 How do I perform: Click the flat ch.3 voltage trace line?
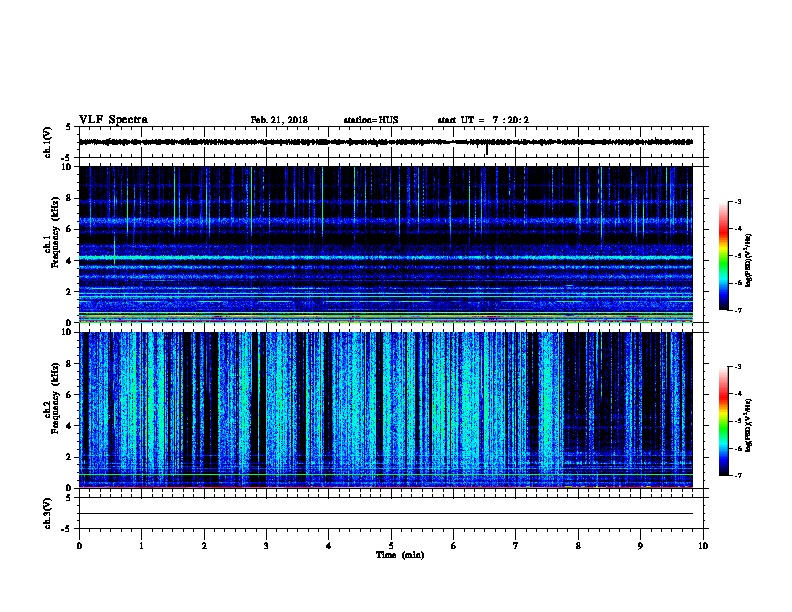(386, 514)
